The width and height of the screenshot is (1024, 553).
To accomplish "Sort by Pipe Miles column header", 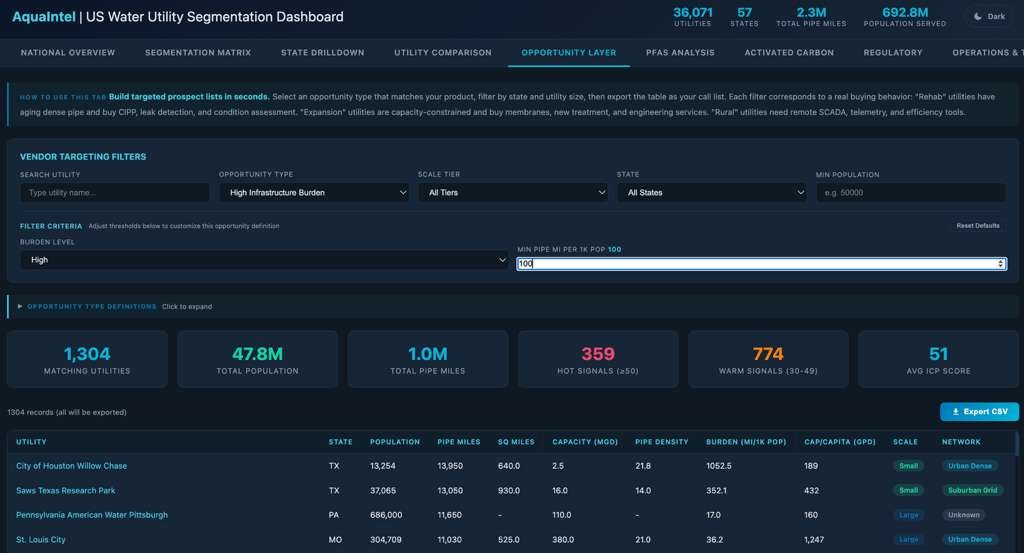I will pos(458,442).
